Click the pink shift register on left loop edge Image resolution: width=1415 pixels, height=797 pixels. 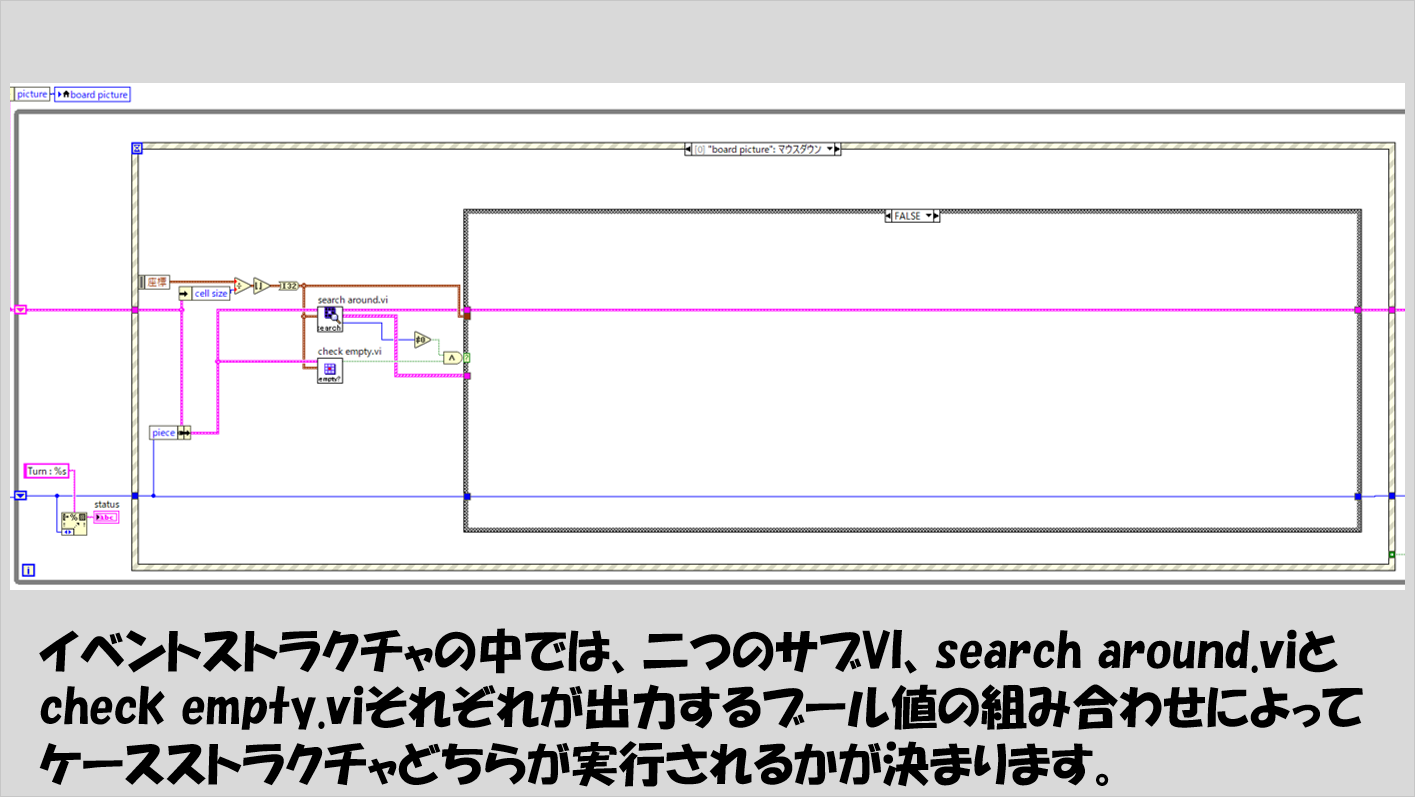coord(20,310)
